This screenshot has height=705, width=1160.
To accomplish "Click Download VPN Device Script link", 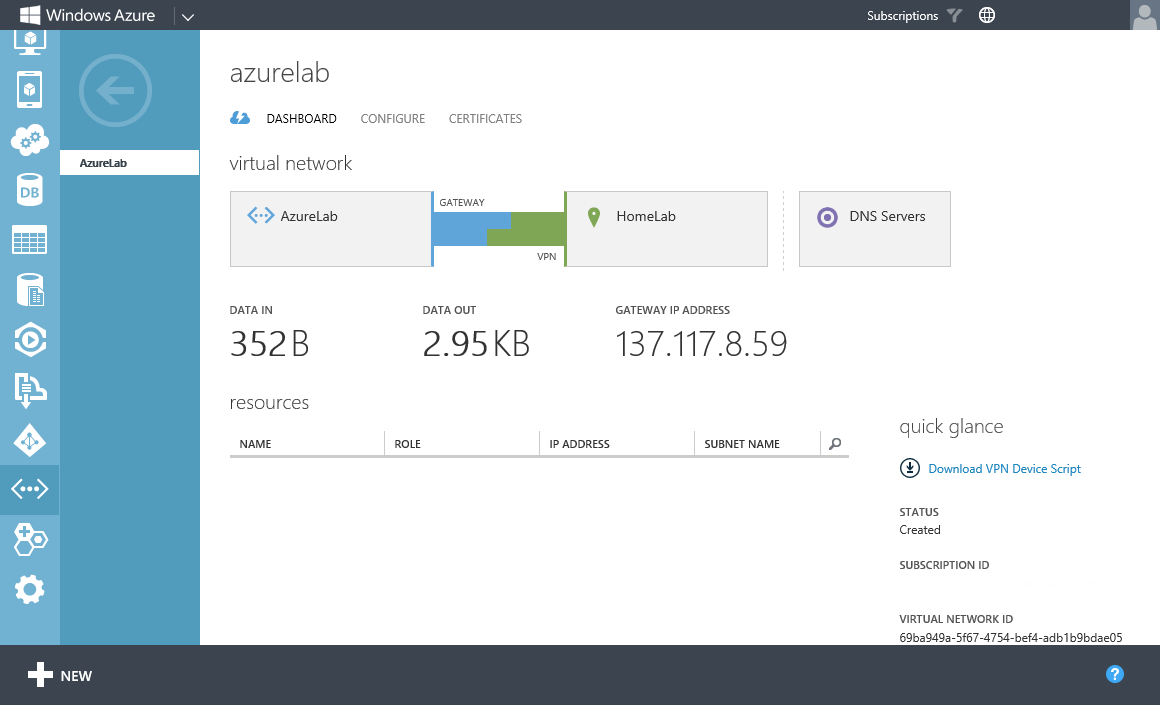I will [x=1004, y=469].
